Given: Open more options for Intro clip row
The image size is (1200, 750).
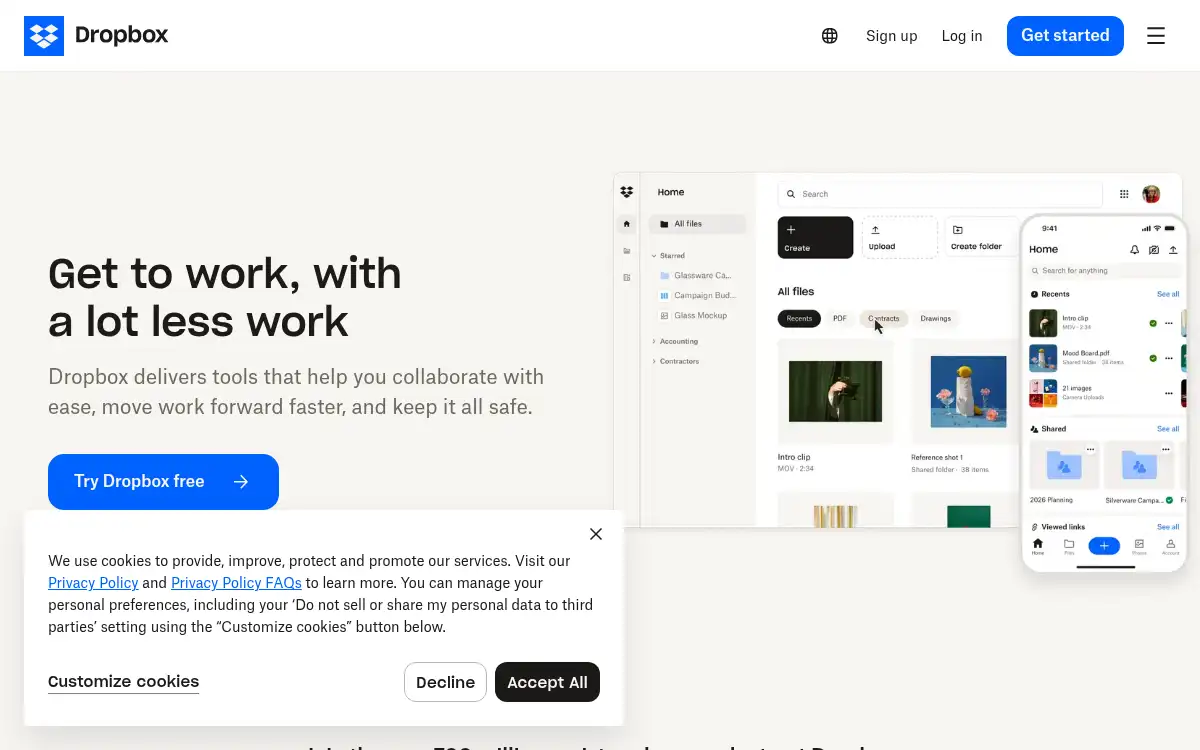Looking at the screenshot, I should click(1169, 324).
